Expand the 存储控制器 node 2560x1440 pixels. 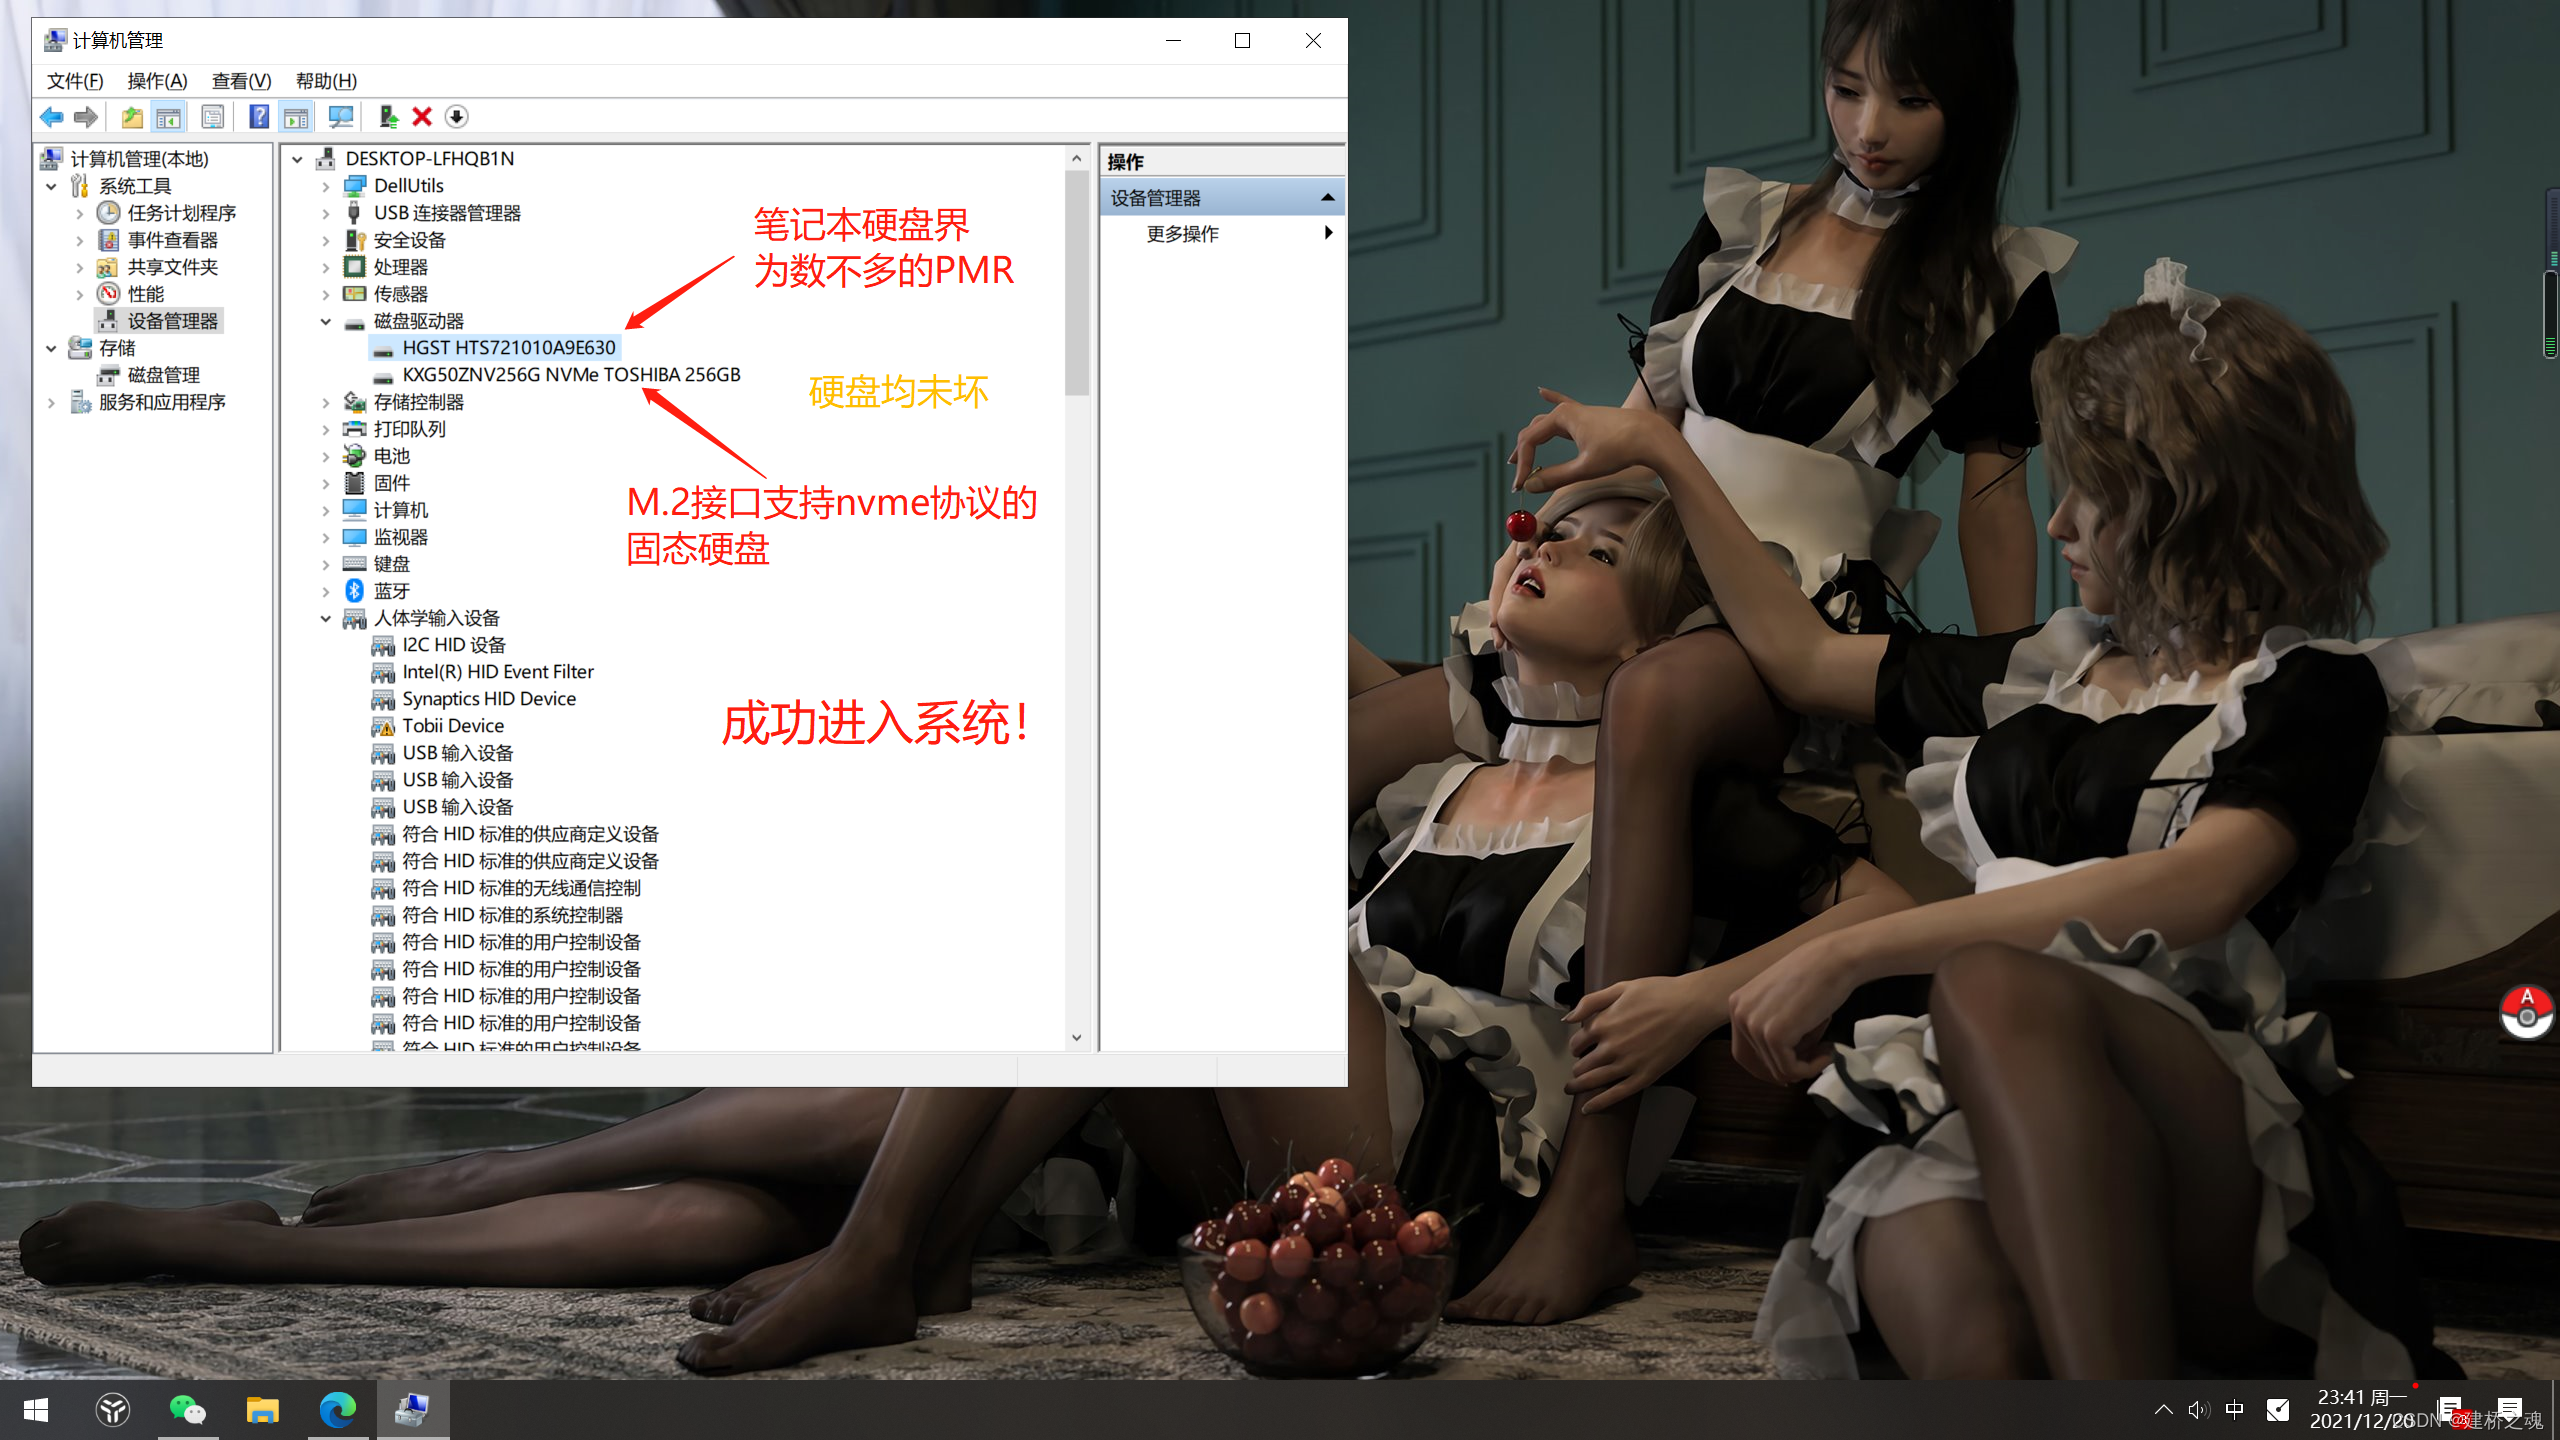325,402
